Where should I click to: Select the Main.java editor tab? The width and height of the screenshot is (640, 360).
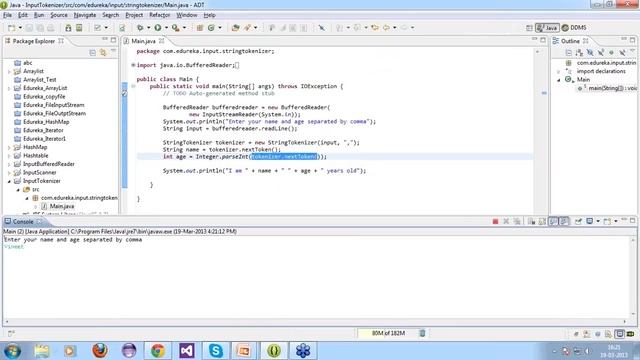(143, 41)
